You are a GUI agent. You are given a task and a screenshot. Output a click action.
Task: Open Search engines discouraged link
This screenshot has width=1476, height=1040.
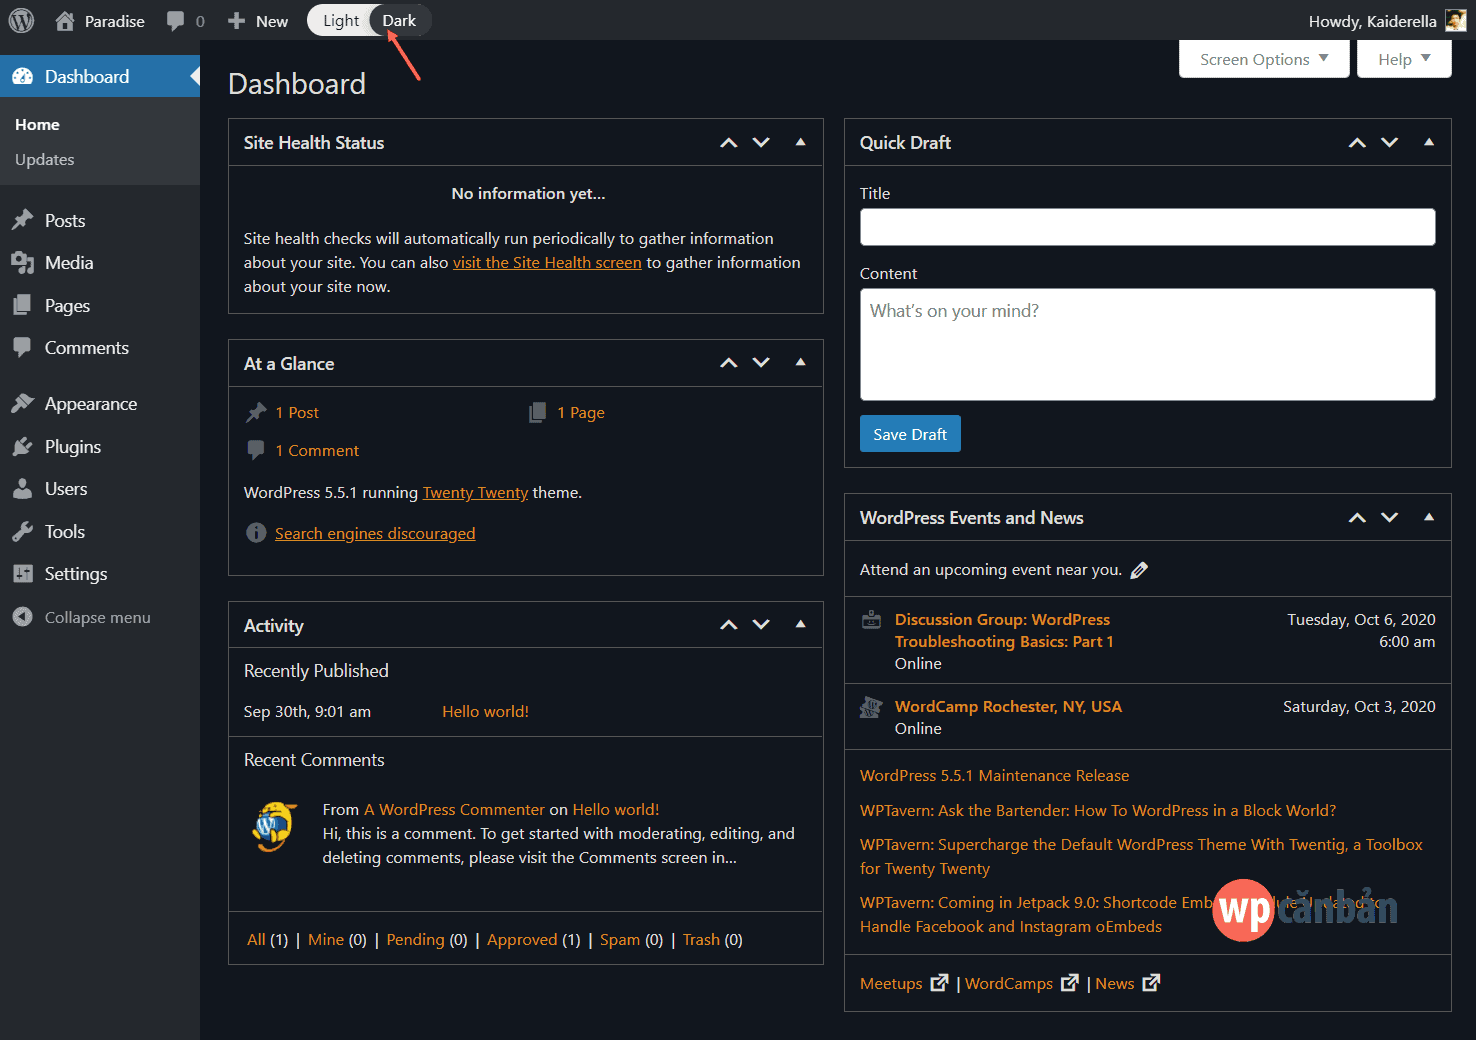(375, 534)
